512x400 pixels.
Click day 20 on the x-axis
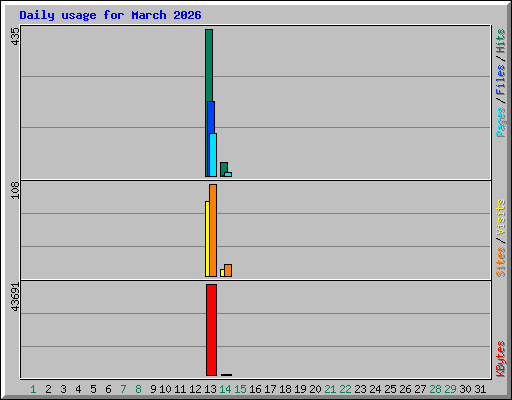click(x=315, y=389)
